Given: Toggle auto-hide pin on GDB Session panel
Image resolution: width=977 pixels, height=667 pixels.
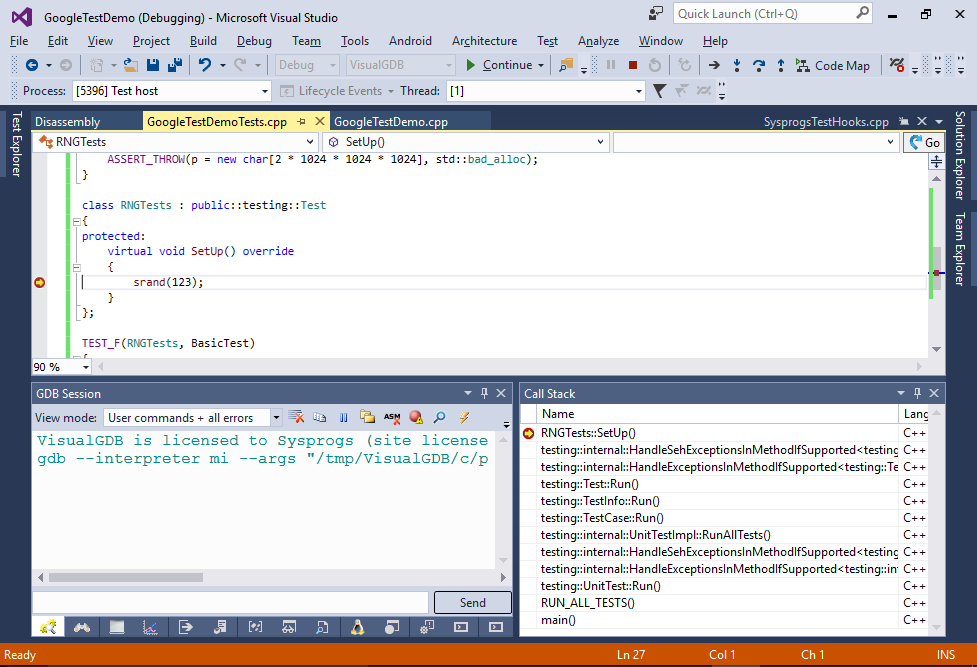Looking at the screenshot, I should 484,393.
